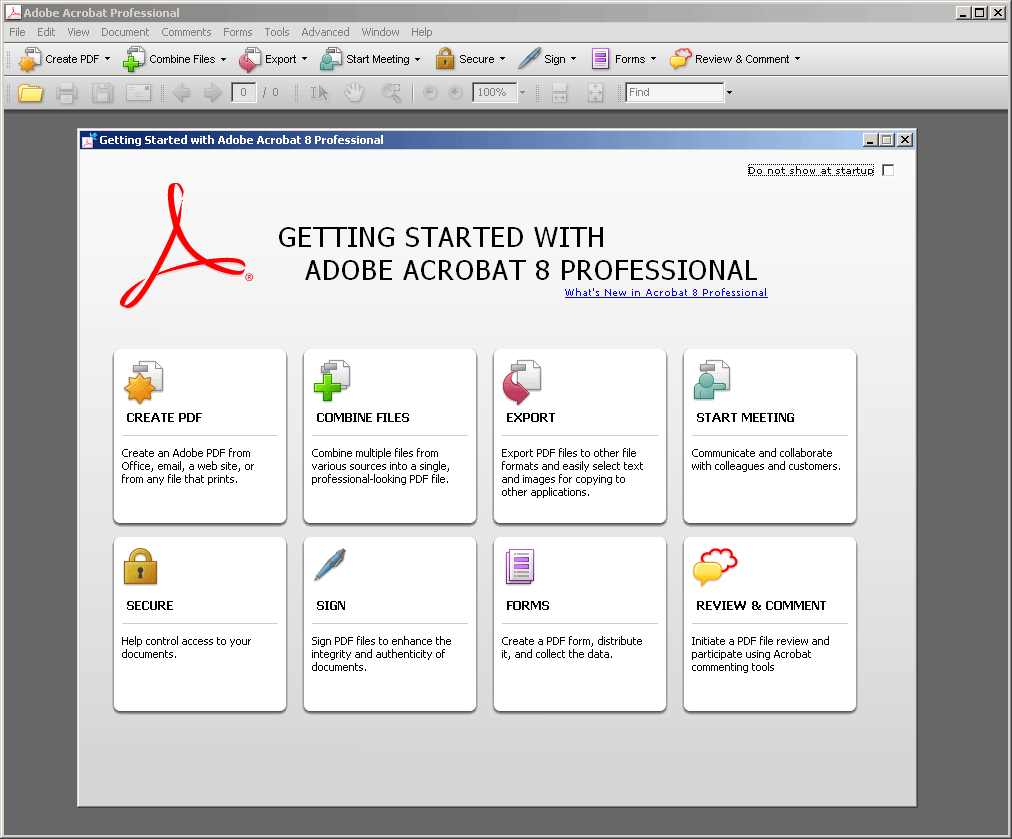This screenshot has height=839, width=1012.
Task: Click the Secure padlock card icon
Action: 141,567
